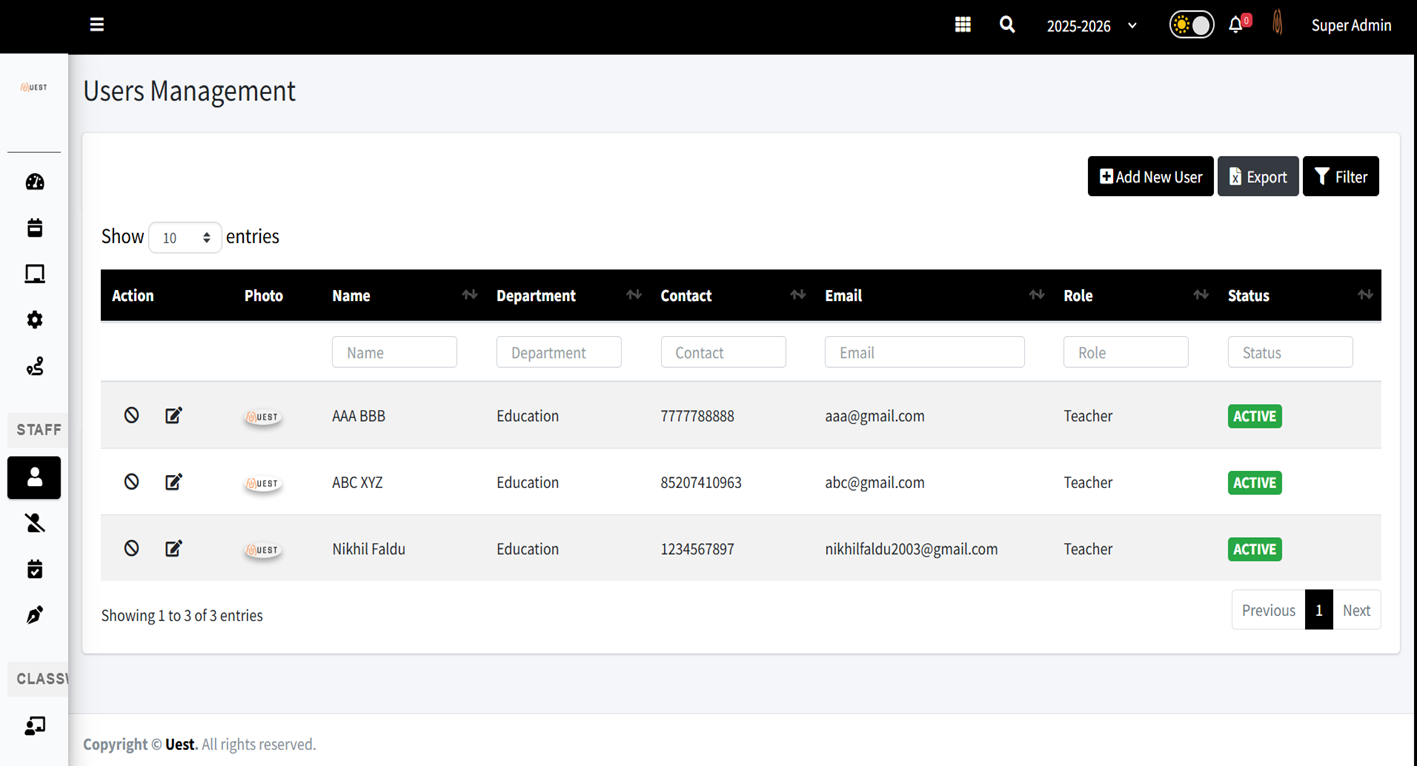This screenshot has width=1417, height=766.
Task: Click the block icon for Nikhil Faldu
Action: click(132, 548)
